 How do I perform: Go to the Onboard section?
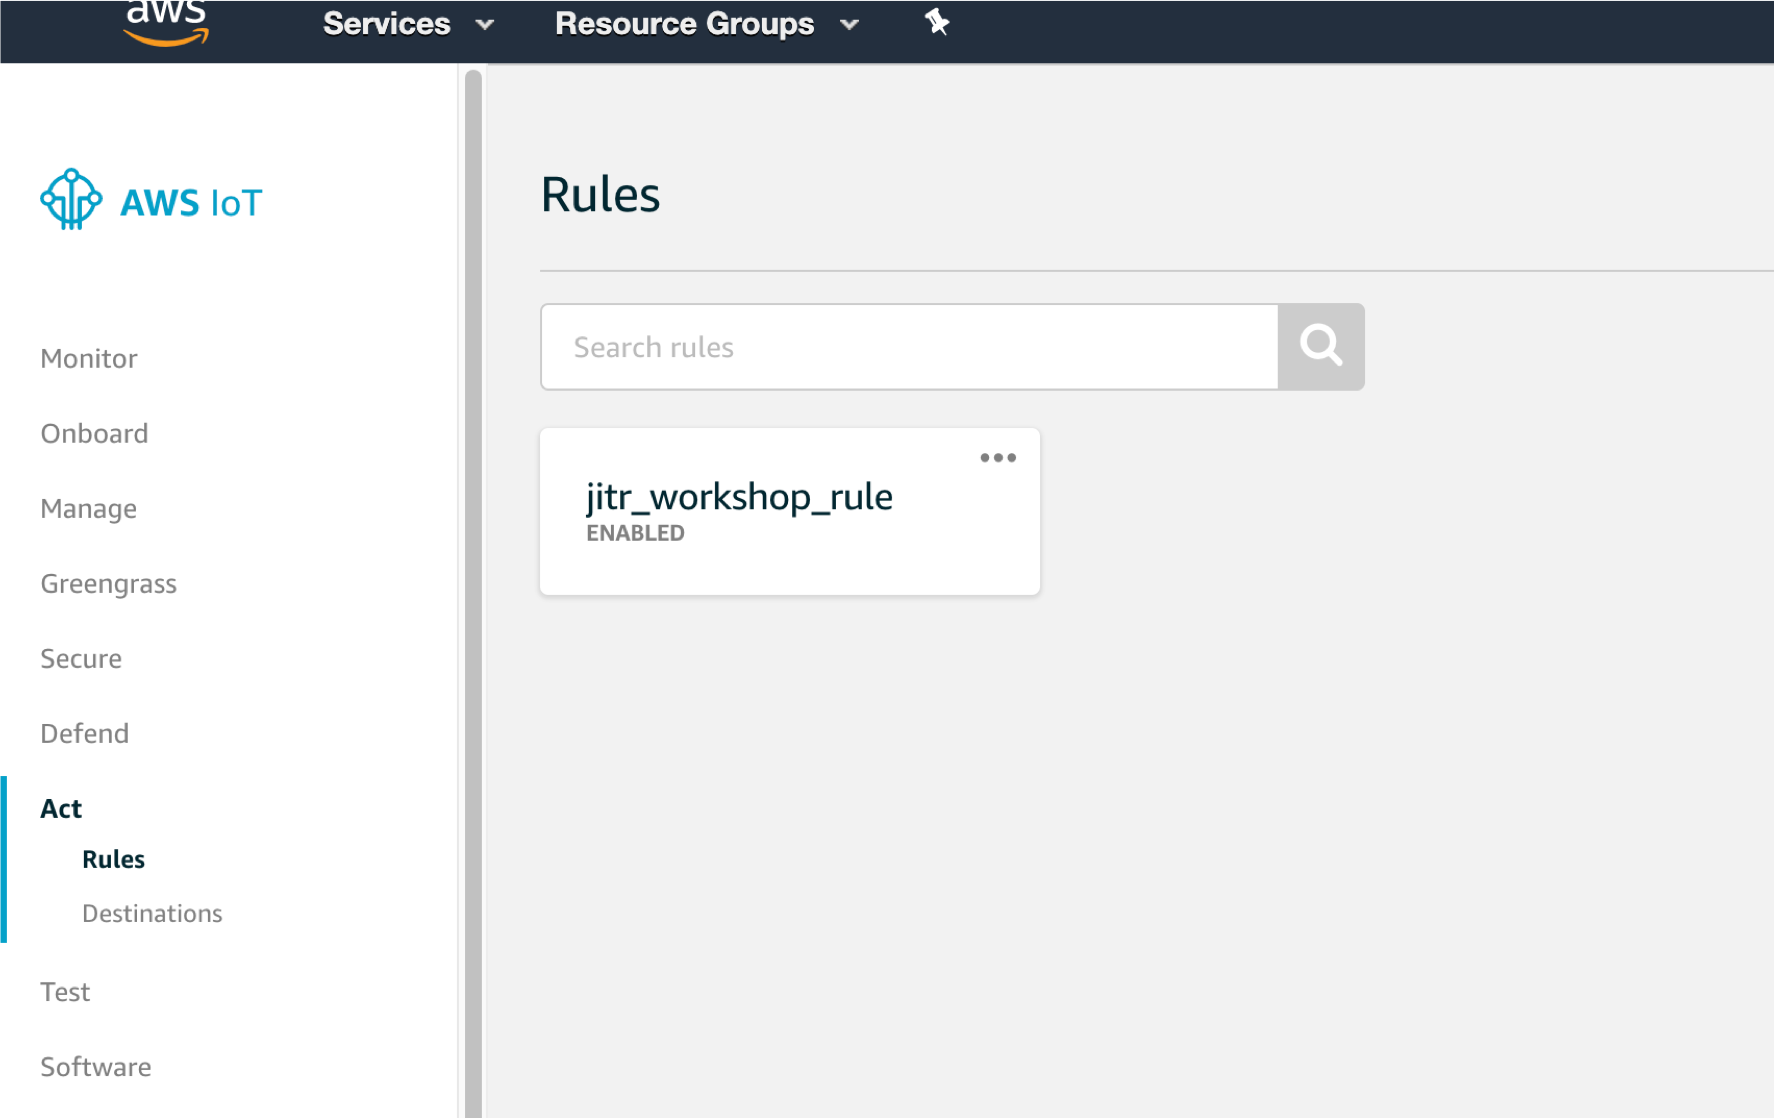94,434
